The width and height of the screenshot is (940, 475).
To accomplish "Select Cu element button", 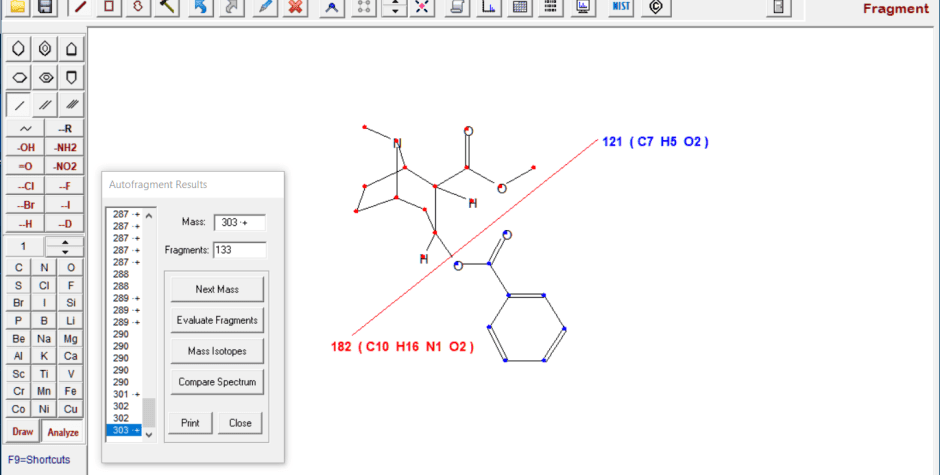I will [71, 409].
